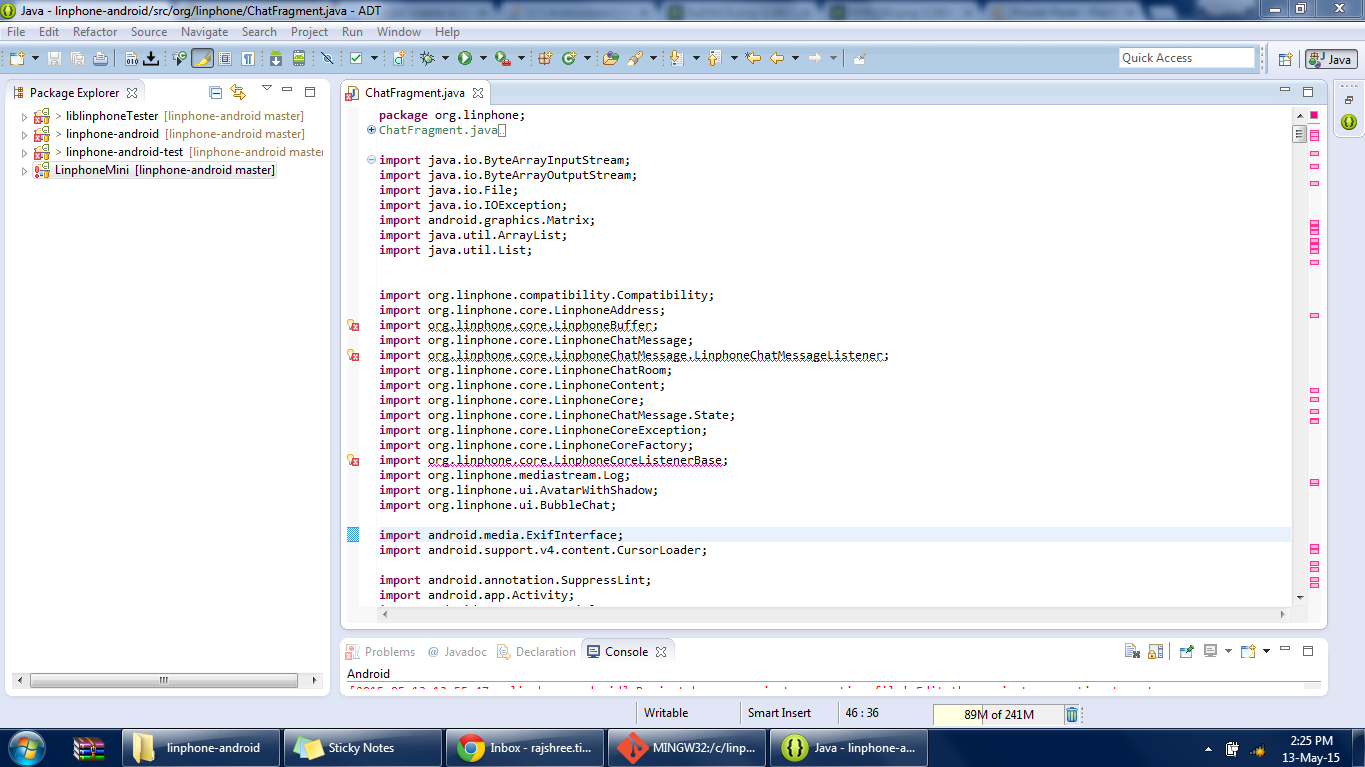The width and height of the screenshot is (1365, 767).
Task: Open Package Explorer View Menu triangle
Action: pos(266,89)
